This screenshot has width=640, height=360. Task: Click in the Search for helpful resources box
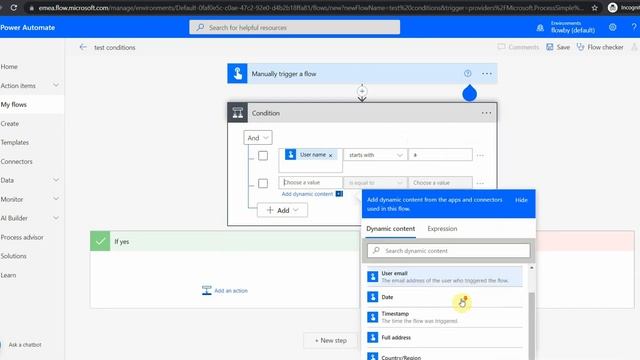click(x=294, y=27)
